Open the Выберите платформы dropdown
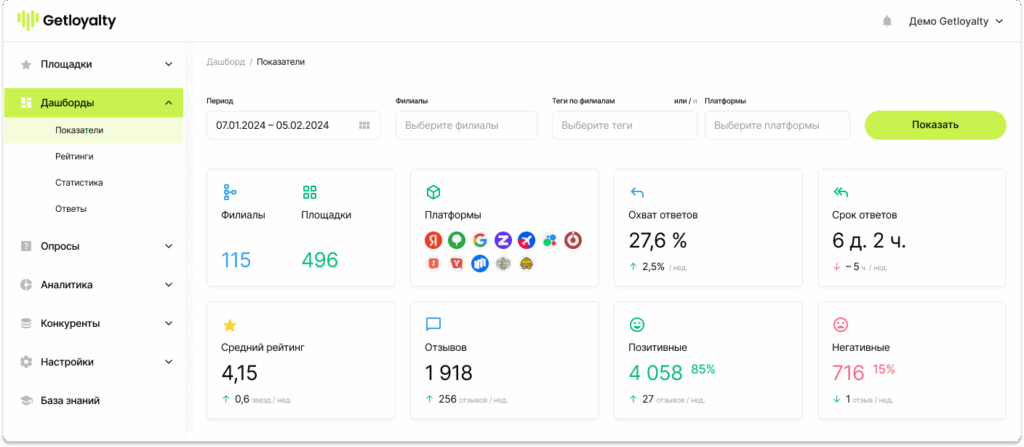 click(776, 126)
